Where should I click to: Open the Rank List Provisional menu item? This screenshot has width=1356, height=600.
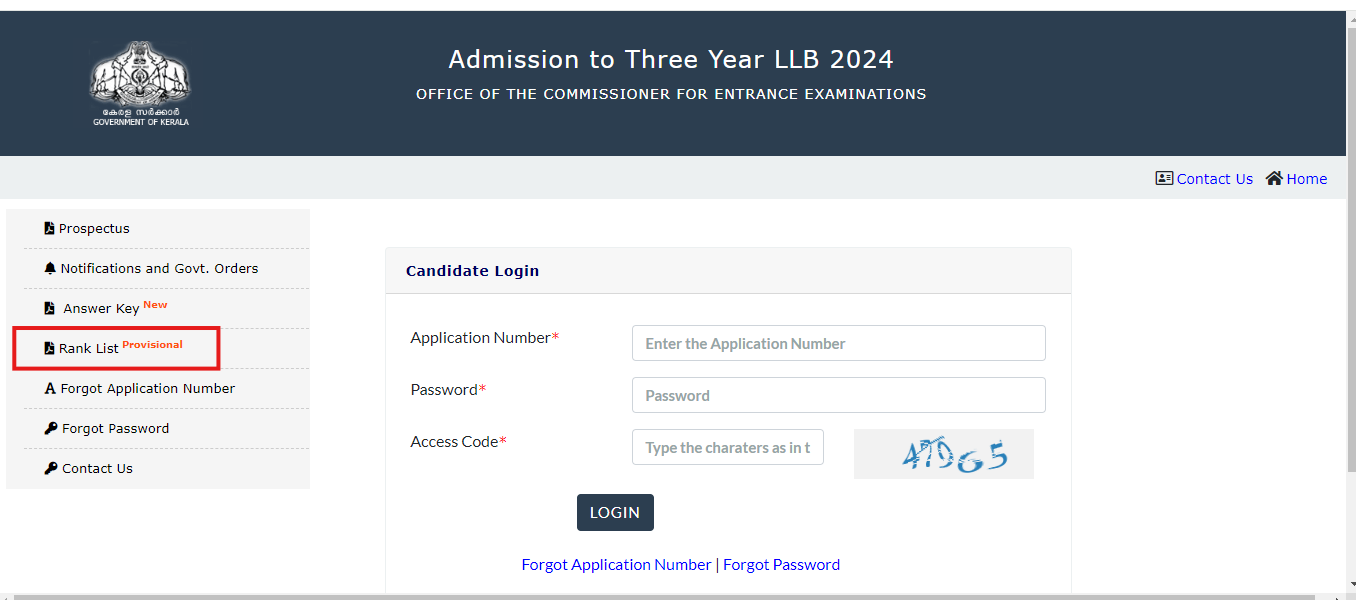click(x=115, y=348)
